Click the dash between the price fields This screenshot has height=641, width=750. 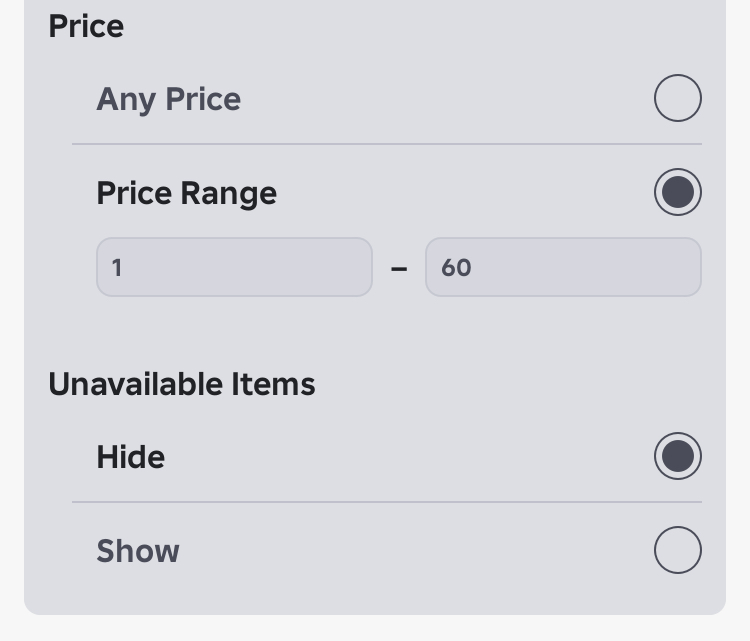(x=399, y=268)
